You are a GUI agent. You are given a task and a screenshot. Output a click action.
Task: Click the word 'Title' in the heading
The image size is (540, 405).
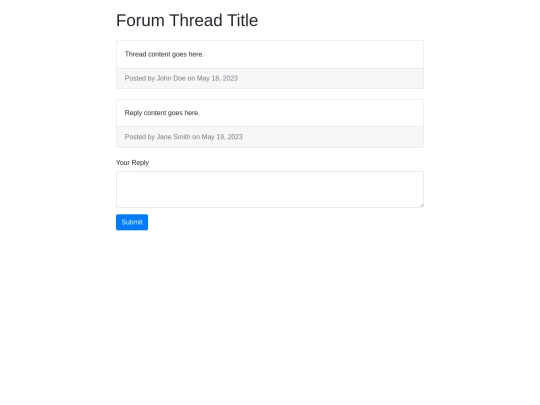tap(242, 20)
